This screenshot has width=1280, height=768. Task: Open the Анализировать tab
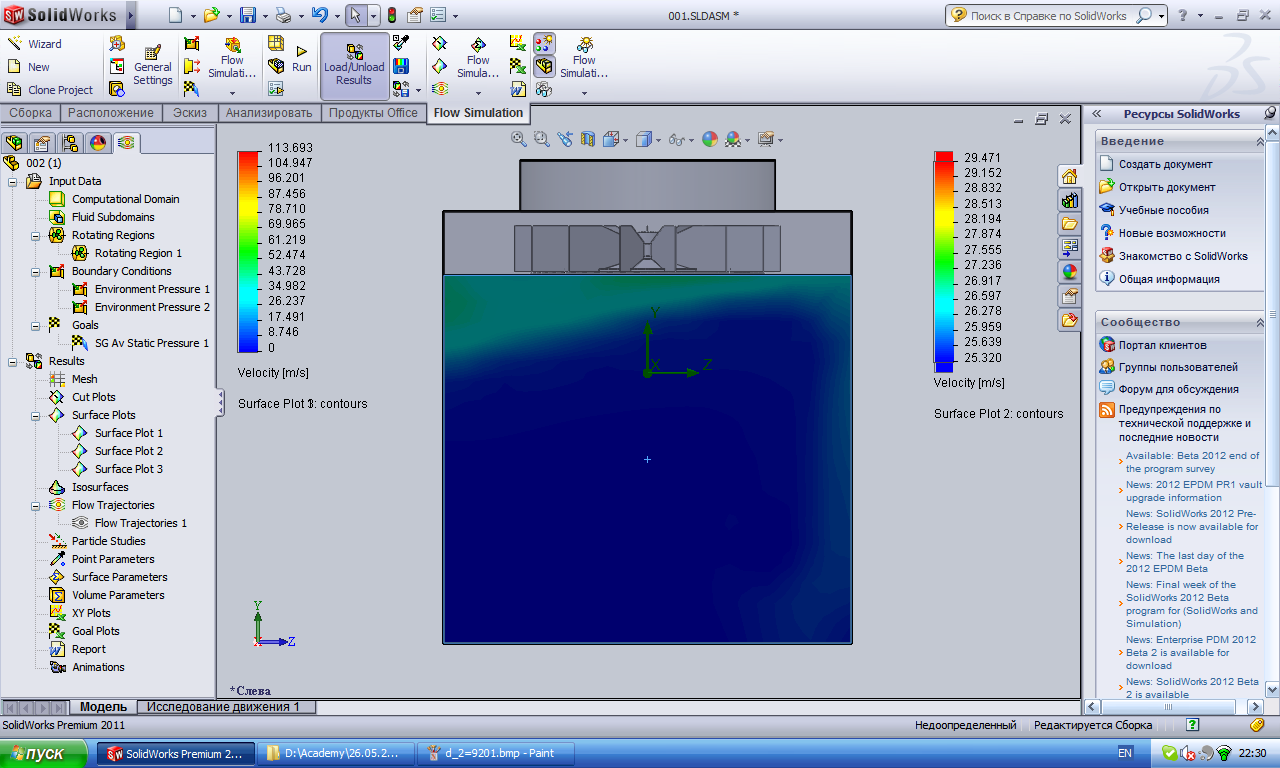(269, 113)
